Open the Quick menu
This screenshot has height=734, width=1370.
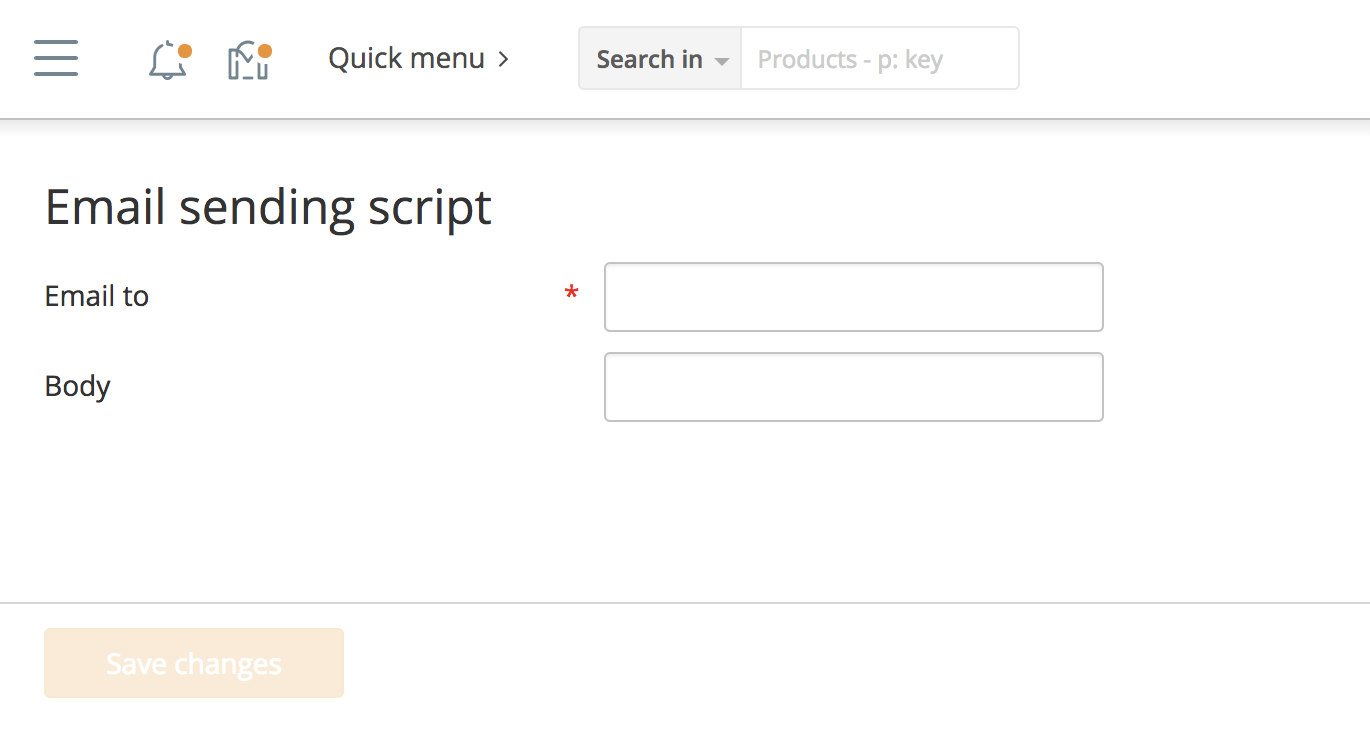(406, 58)
